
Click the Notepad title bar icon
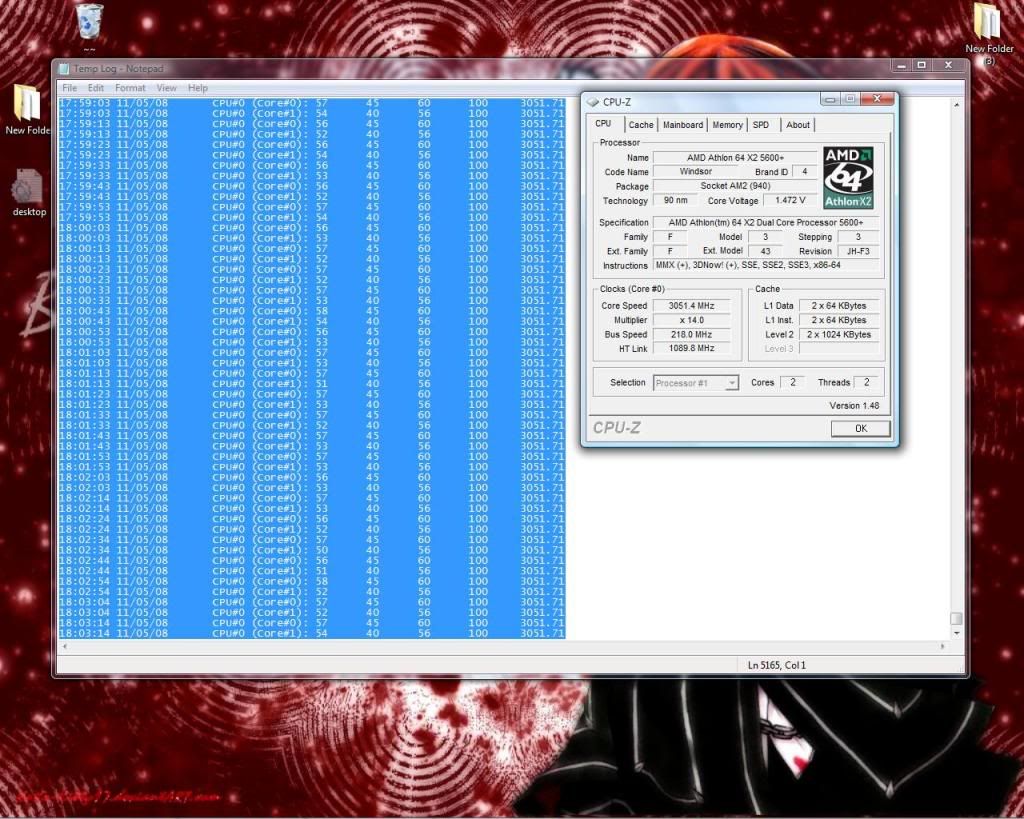click(x=63, y=69)
